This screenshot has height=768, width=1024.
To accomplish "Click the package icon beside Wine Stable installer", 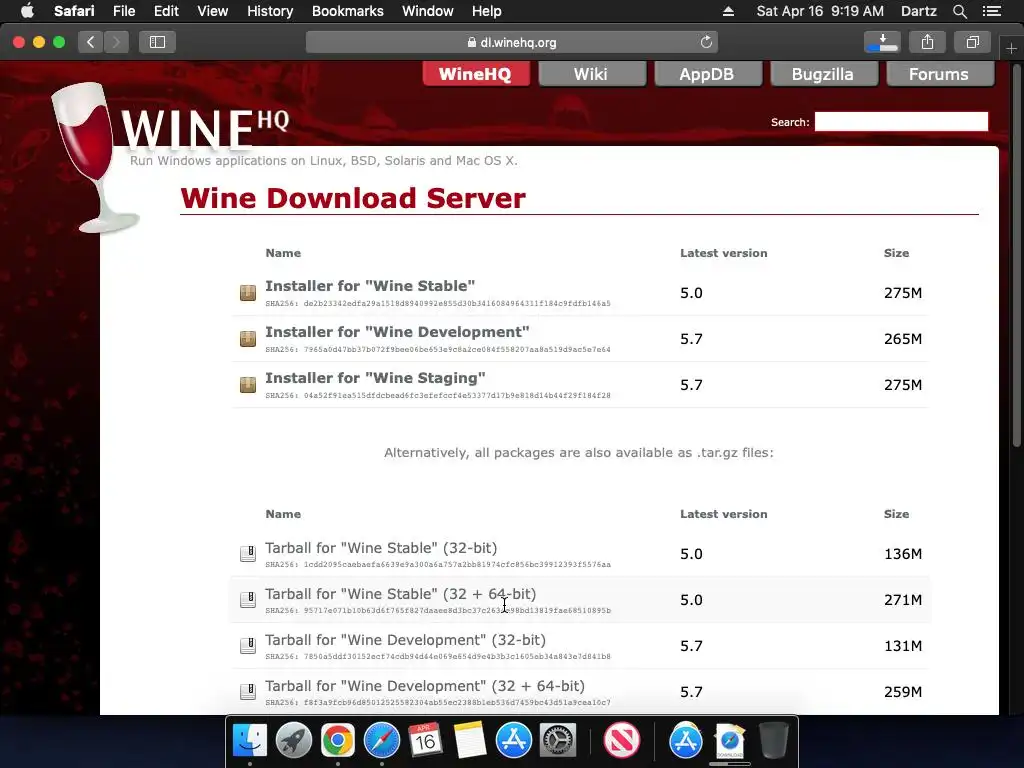I will (x=248, y=293).
